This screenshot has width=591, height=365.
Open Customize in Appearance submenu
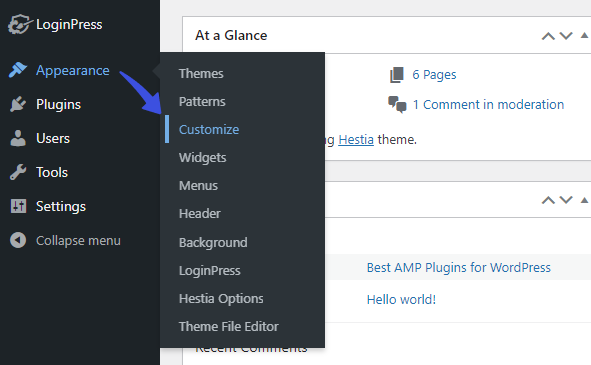(209, 129)
